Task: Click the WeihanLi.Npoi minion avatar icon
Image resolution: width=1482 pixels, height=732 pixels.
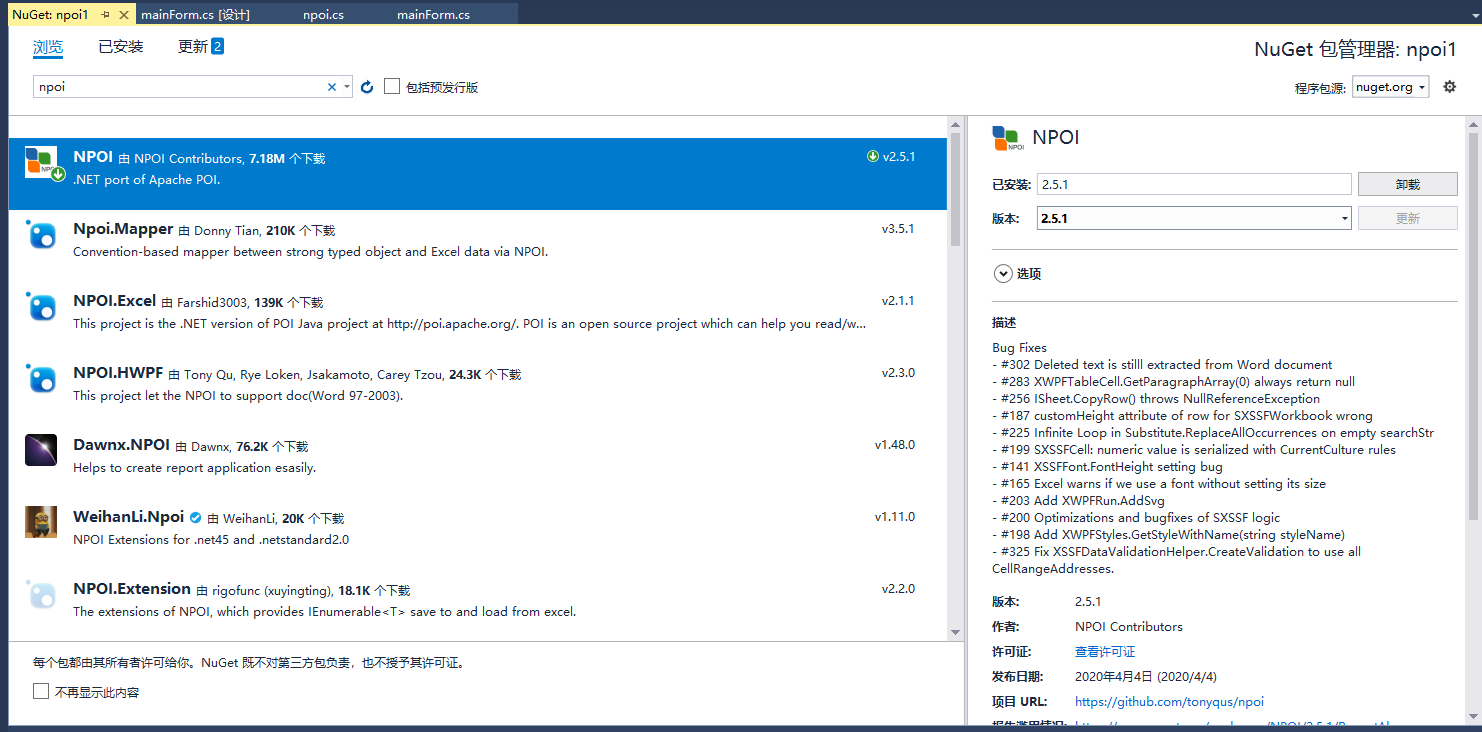Action: click(41, 522)
